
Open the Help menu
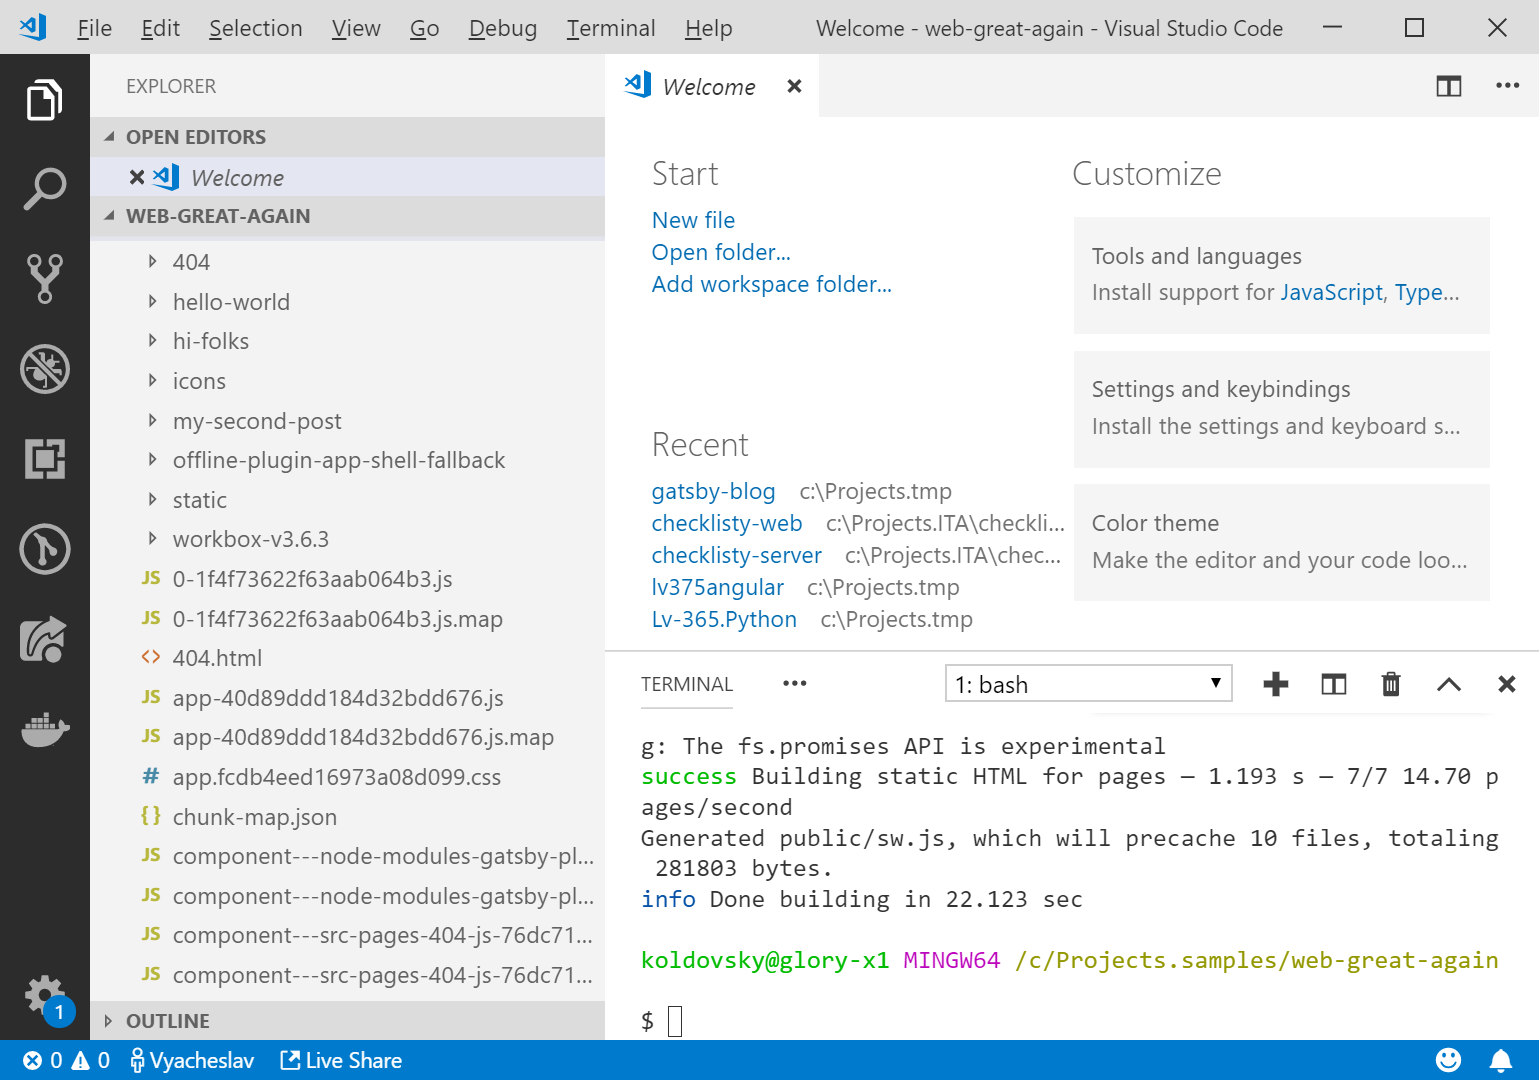point(708,28)
